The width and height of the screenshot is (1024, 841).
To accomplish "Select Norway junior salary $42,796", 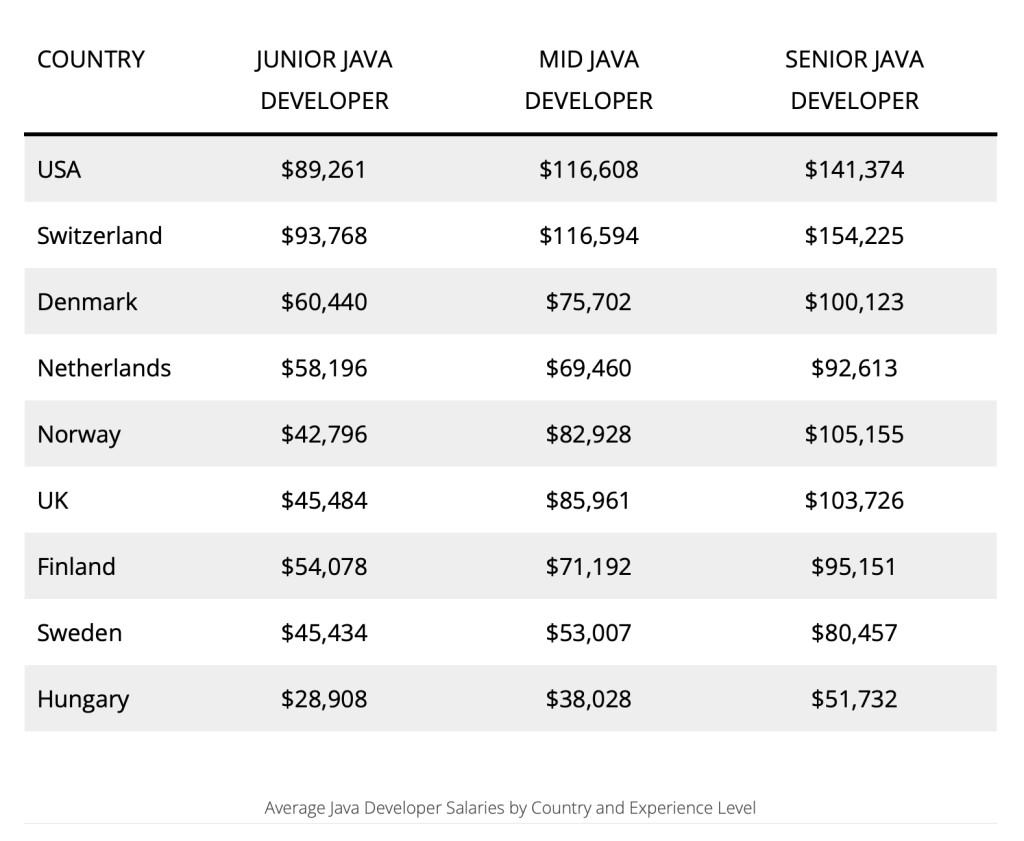I will coord(324,435).
